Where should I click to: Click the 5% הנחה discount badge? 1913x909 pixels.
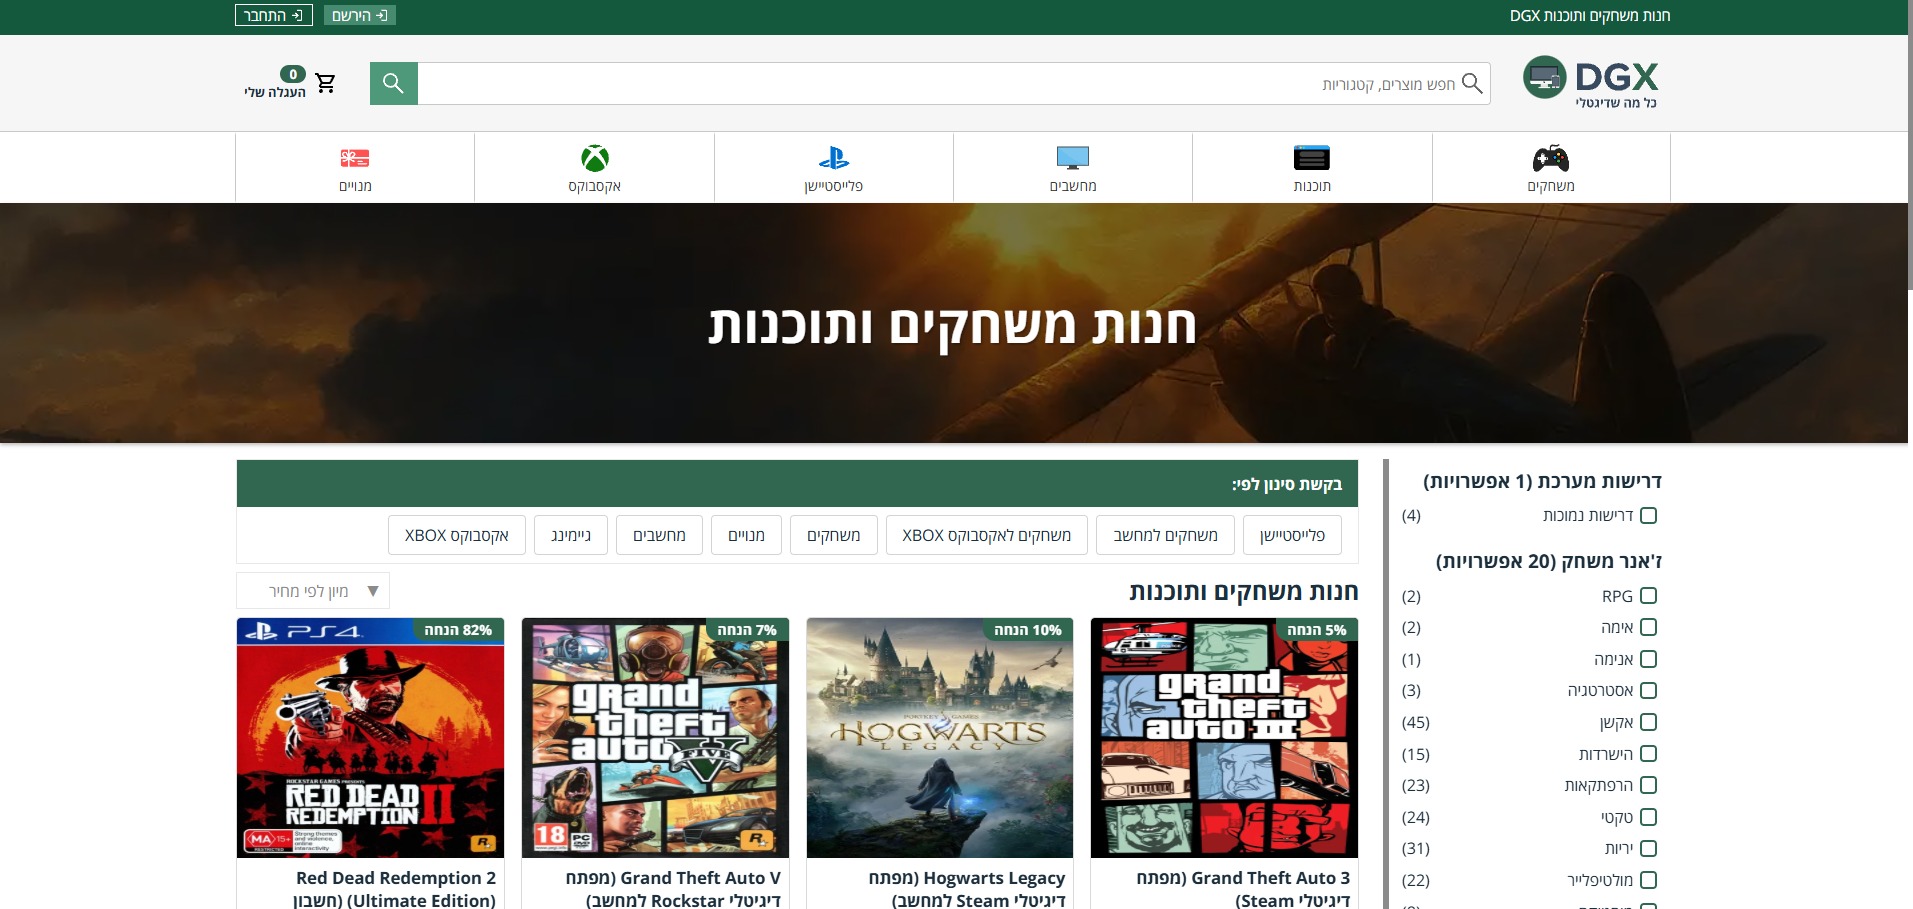click(x=1316, y=630)
